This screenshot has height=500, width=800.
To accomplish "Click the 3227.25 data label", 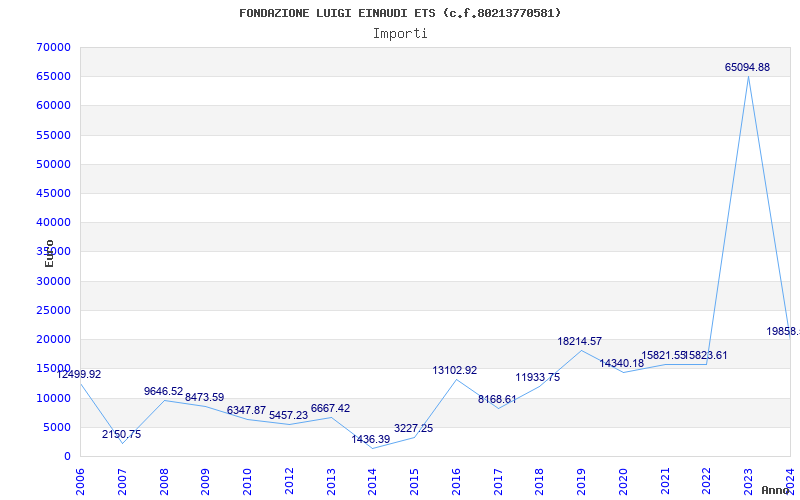I will pyautogui.click(x=413, y=429).
